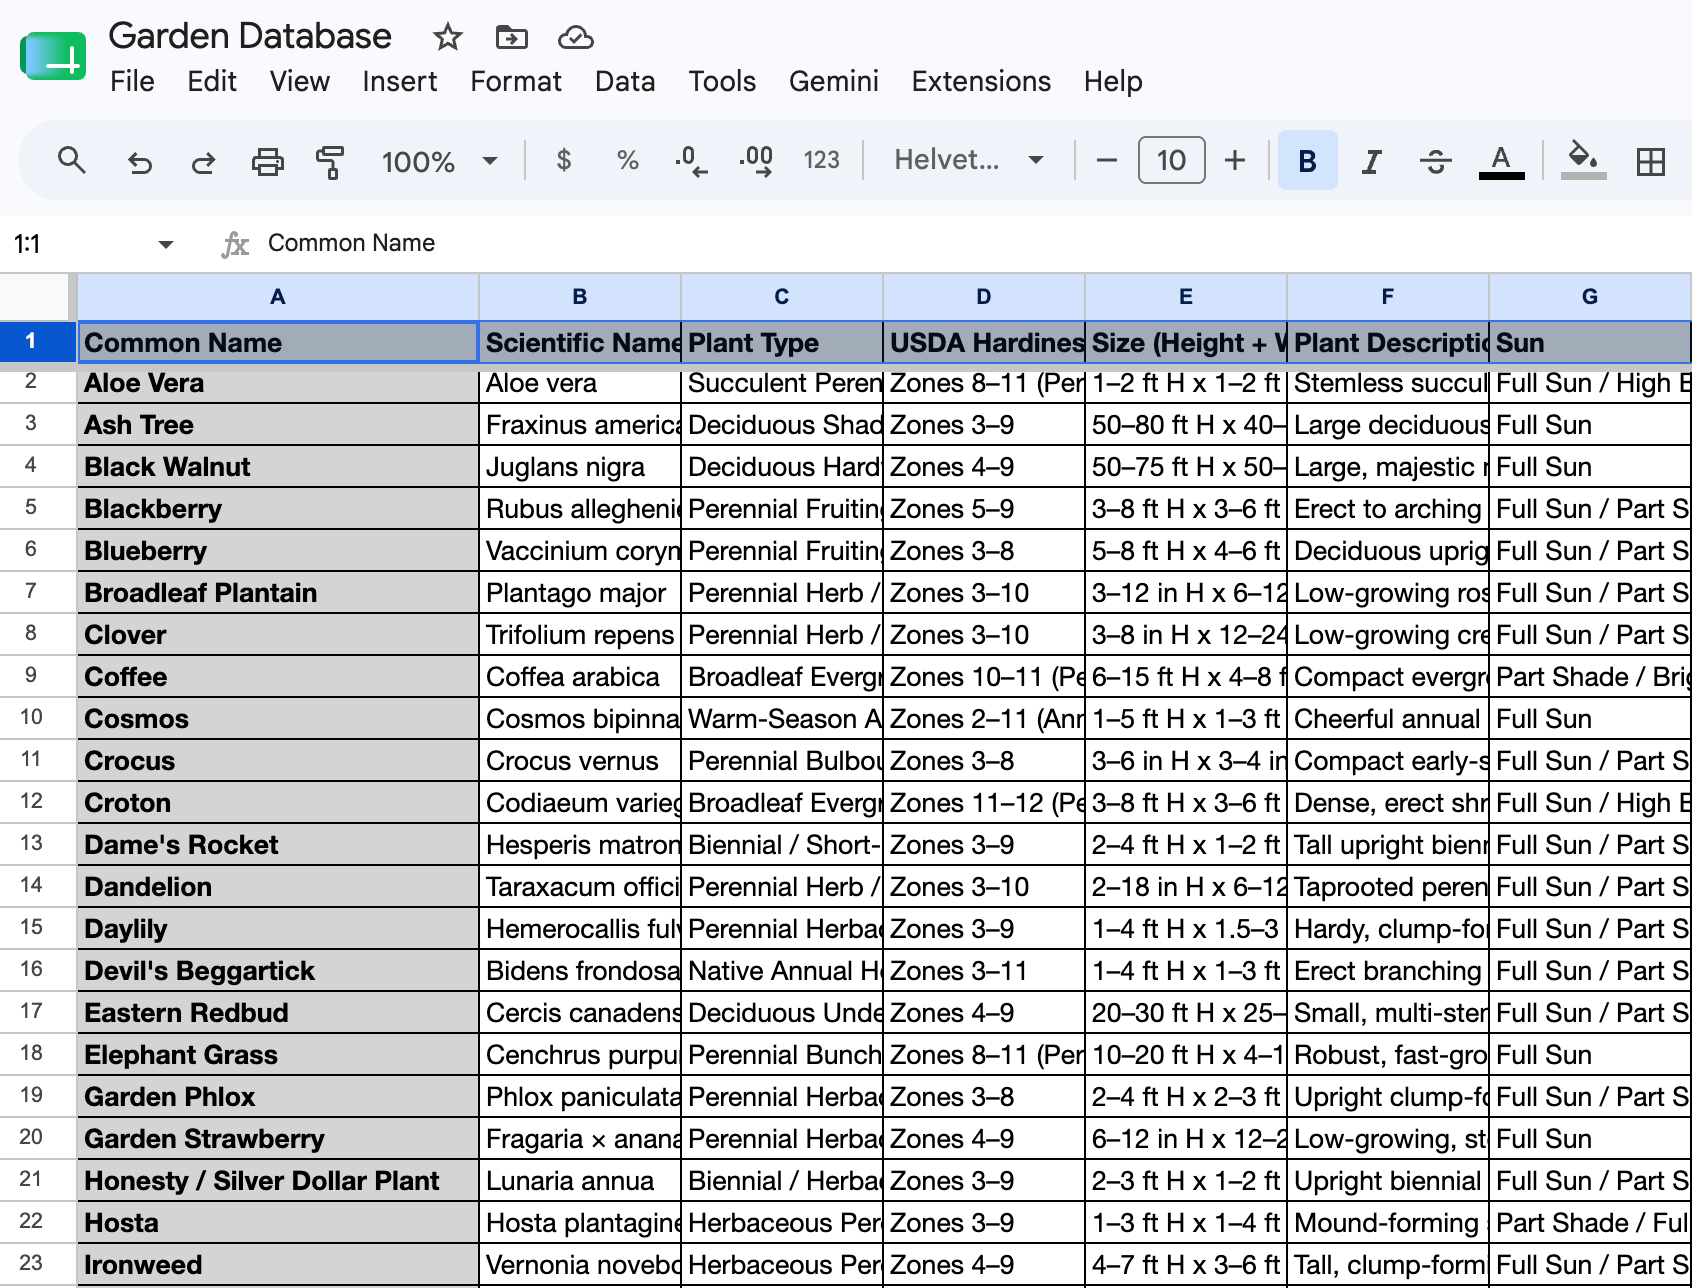The height and width of the screenshot is (1288, 1692).
Task: Open the search menus magnifier
Action: (71, 160)
